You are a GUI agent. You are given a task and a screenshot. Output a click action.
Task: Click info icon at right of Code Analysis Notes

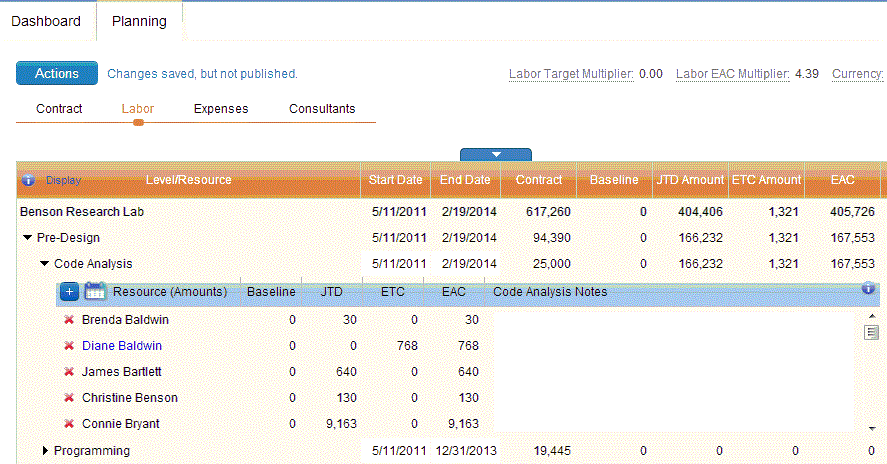click(x=868, y=289)
